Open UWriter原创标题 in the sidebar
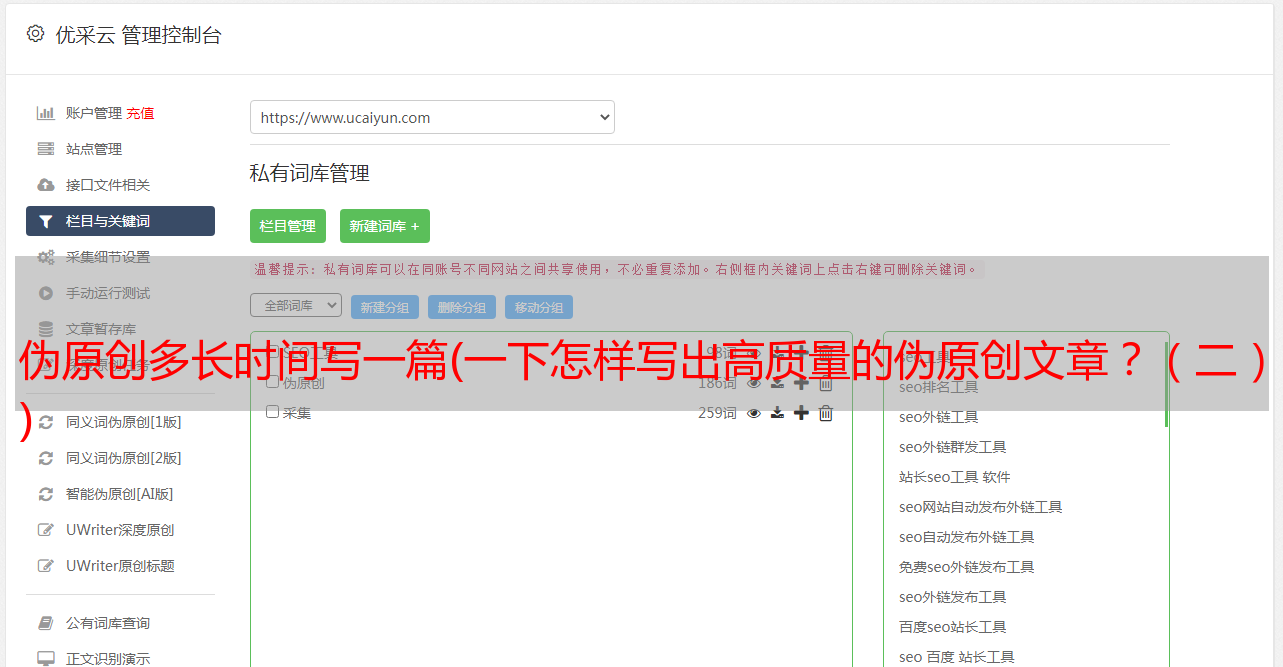 120,566
